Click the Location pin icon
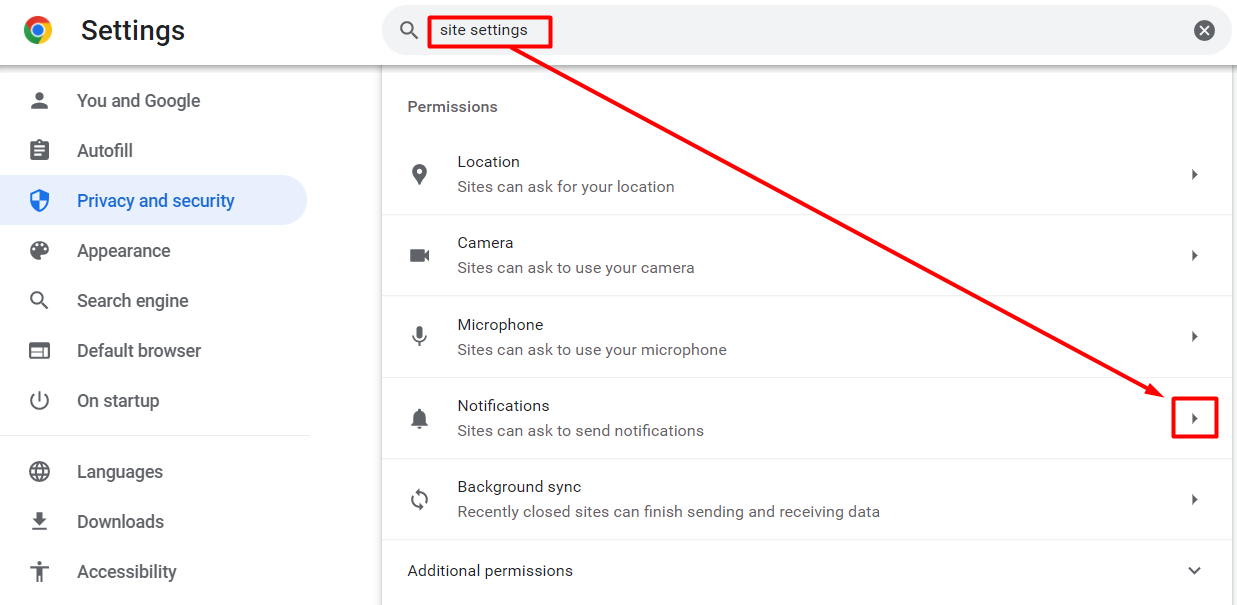 [x=420, y=174]
